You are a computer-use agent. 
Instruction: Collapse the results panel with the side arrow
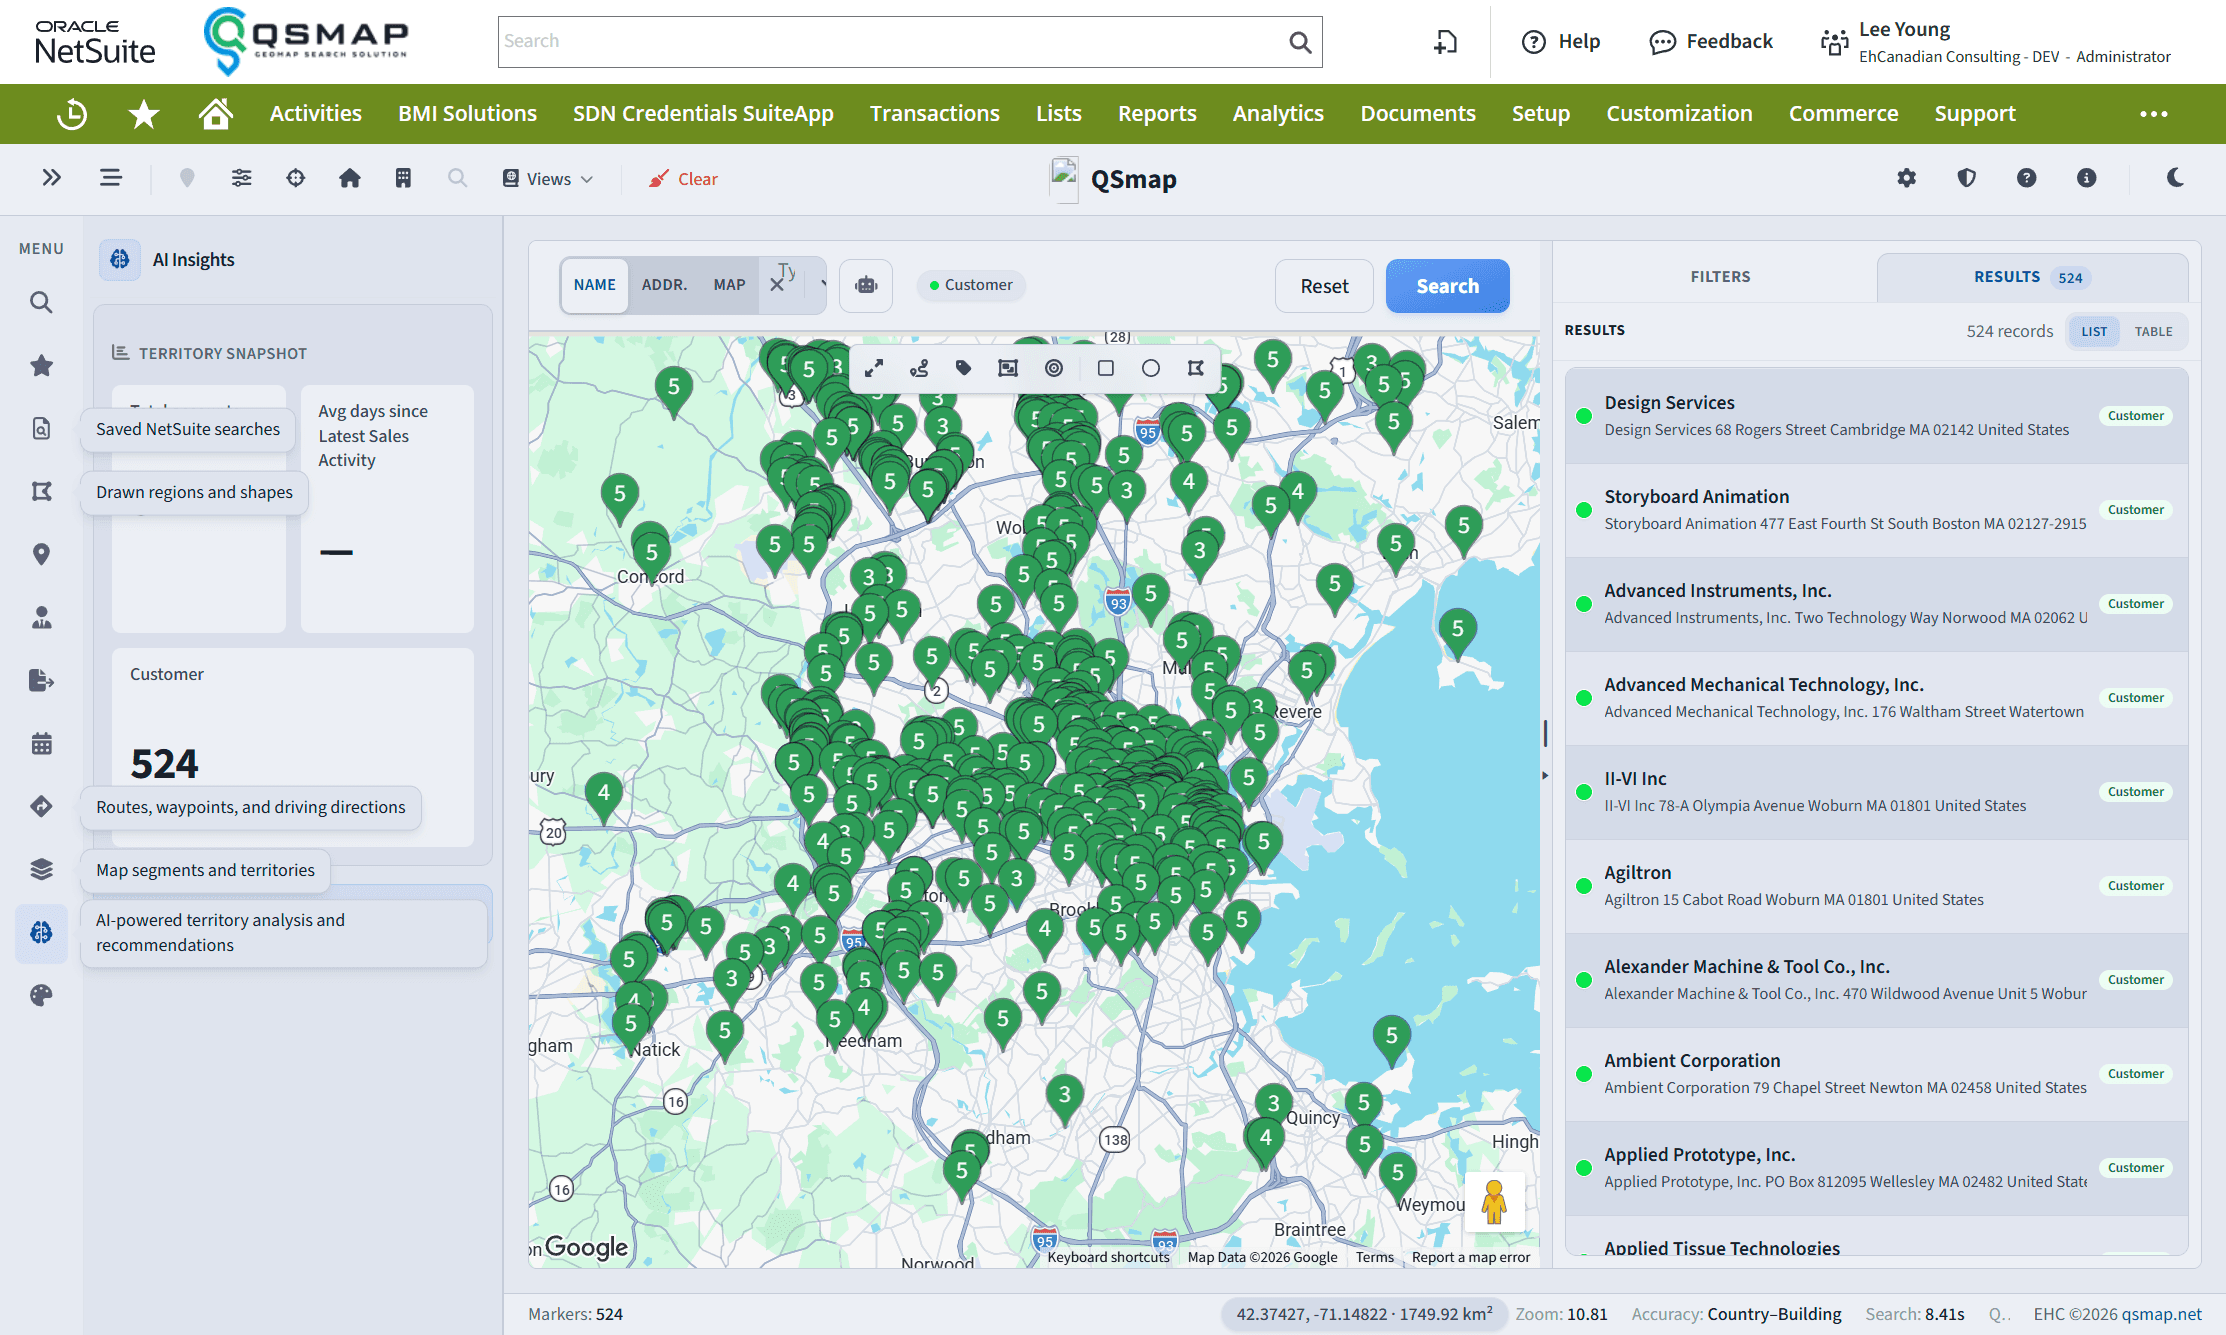tap(1545, 775)
